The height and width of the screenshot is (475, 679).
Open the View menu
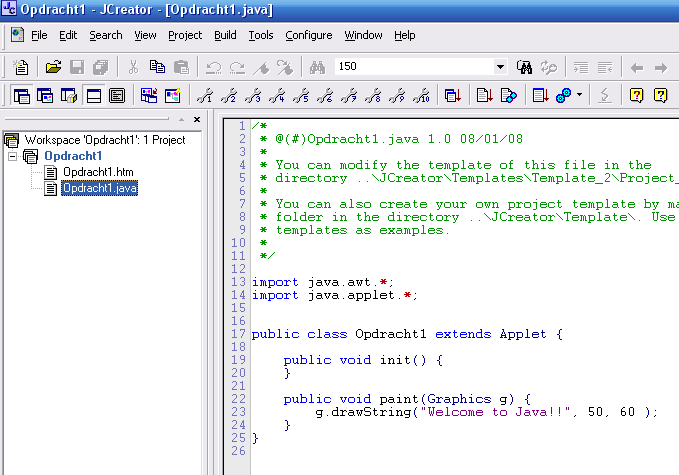[145, 35]
